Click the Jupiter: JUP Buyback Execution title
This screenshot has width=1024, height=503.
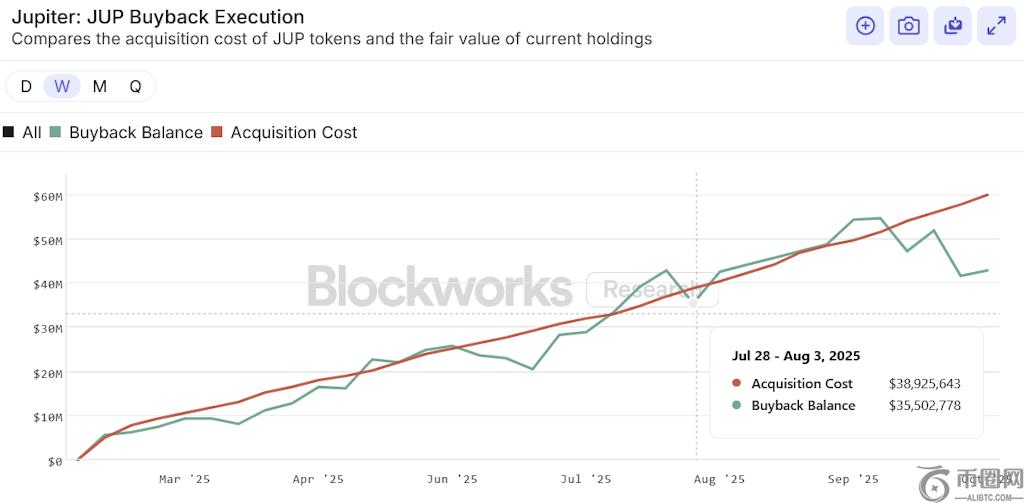point(158,18)
